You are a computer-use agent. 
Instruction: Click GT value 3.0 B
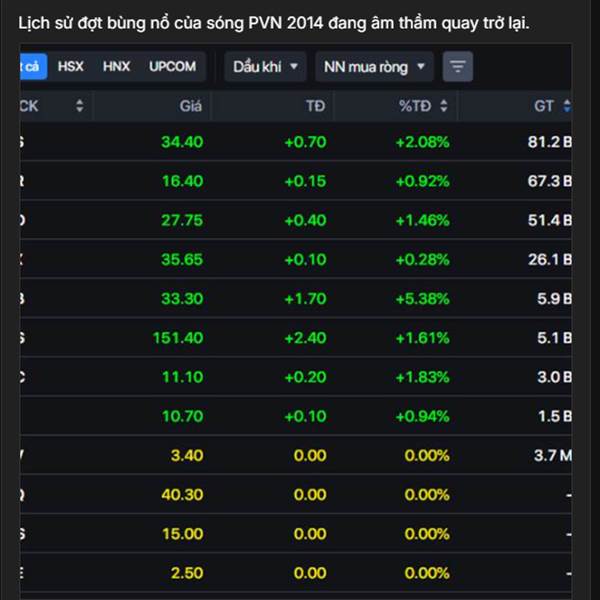(x=554, y=377)
